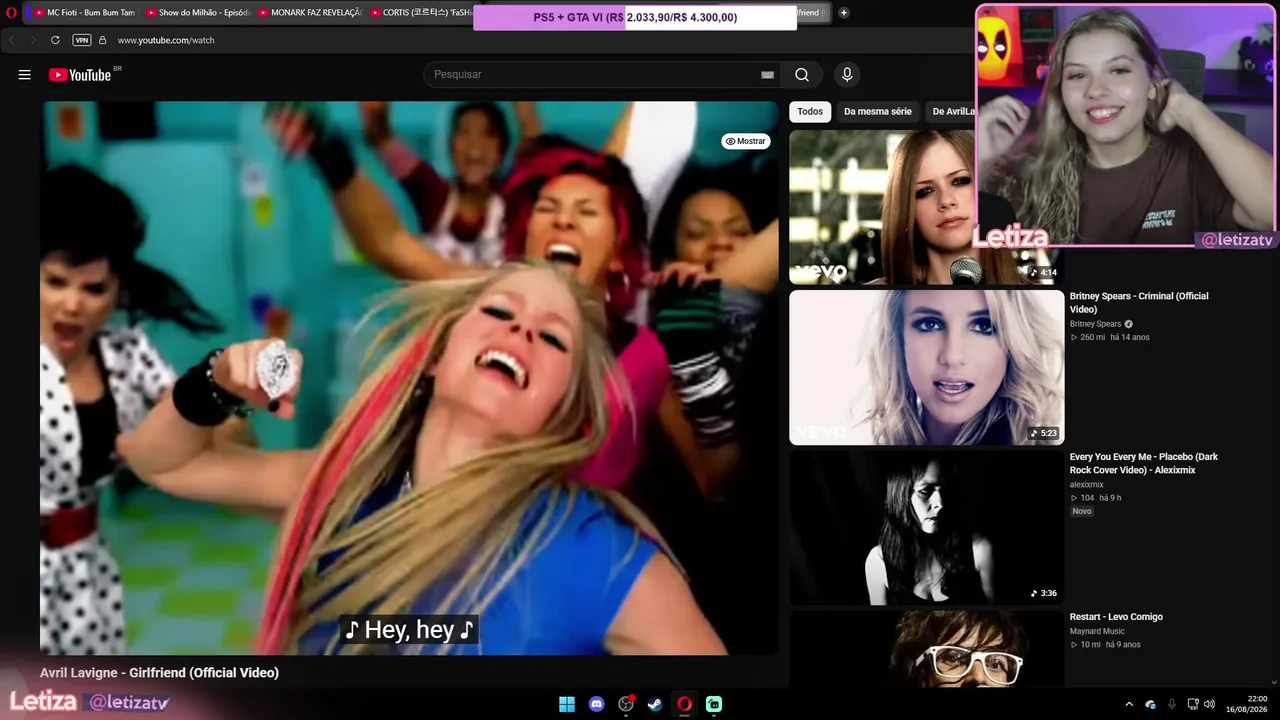Show hidden system tray icons

tap(1129, 704)
